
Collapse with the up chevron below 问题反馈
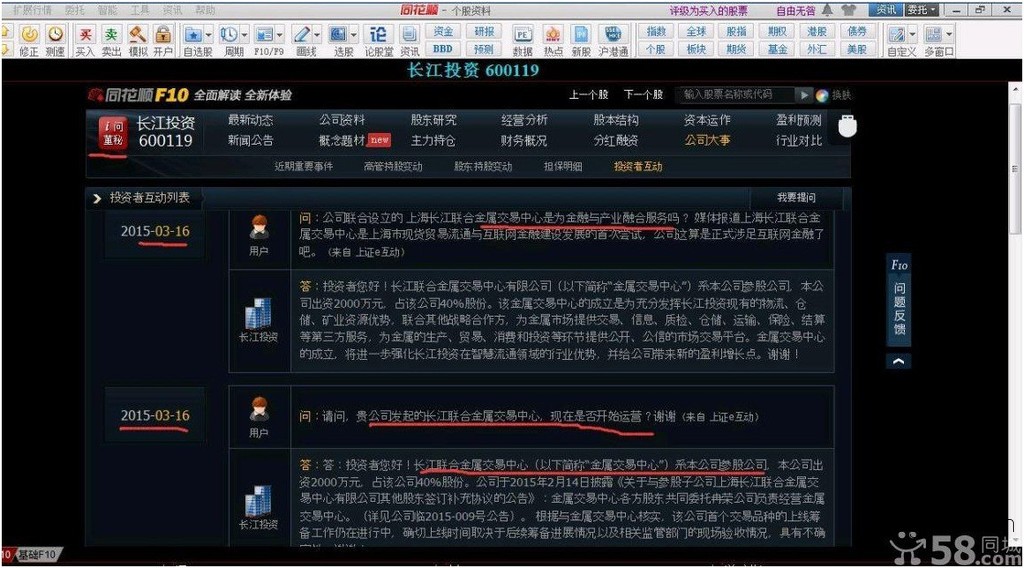899,361
